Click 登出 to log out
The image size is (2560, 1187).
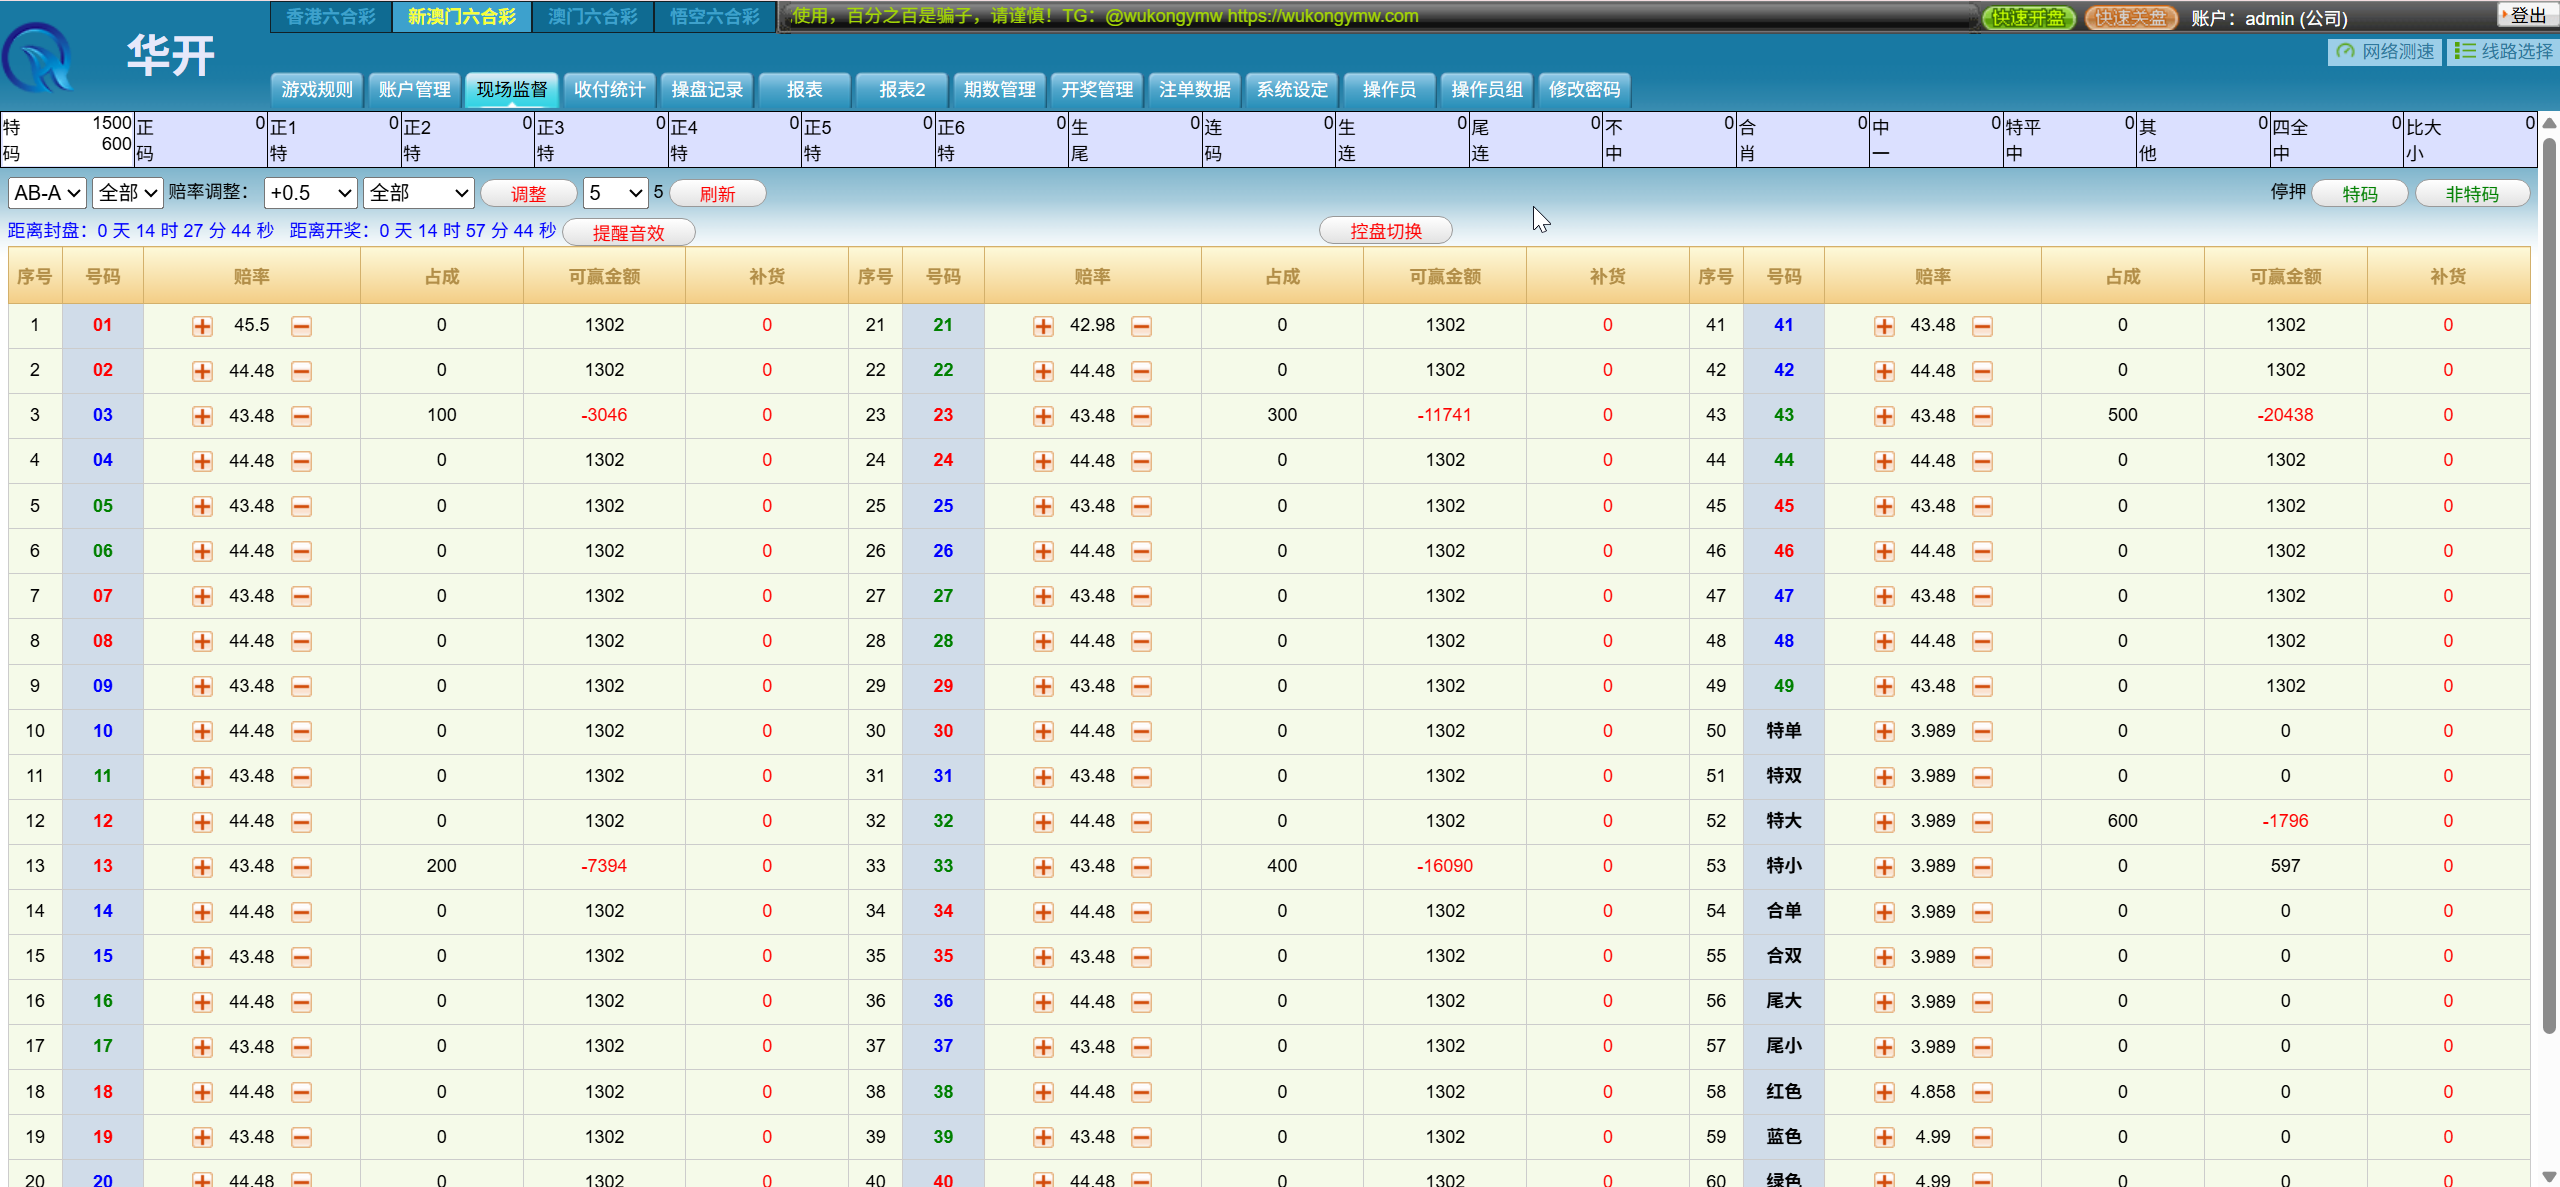point(2529,15)
